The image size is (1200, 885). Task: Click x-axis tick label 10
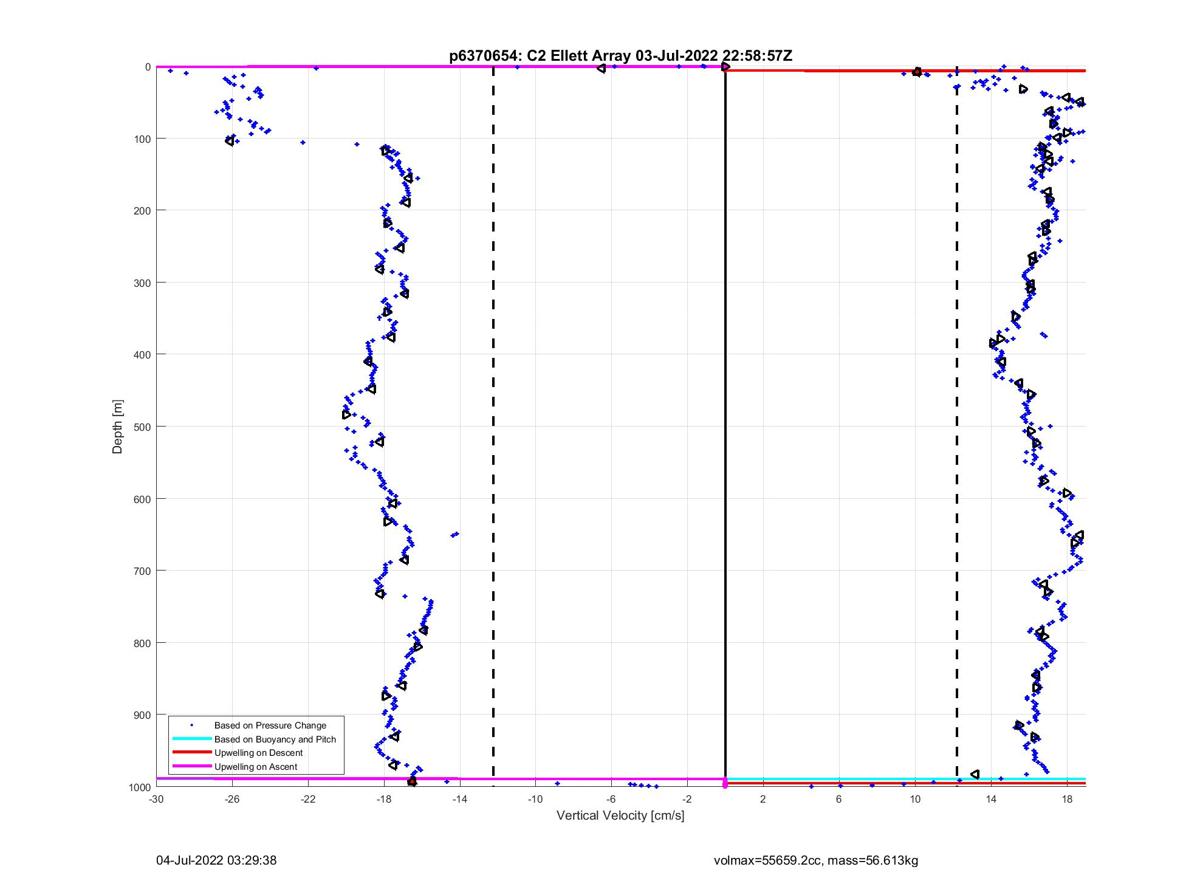tap(915, 799)
